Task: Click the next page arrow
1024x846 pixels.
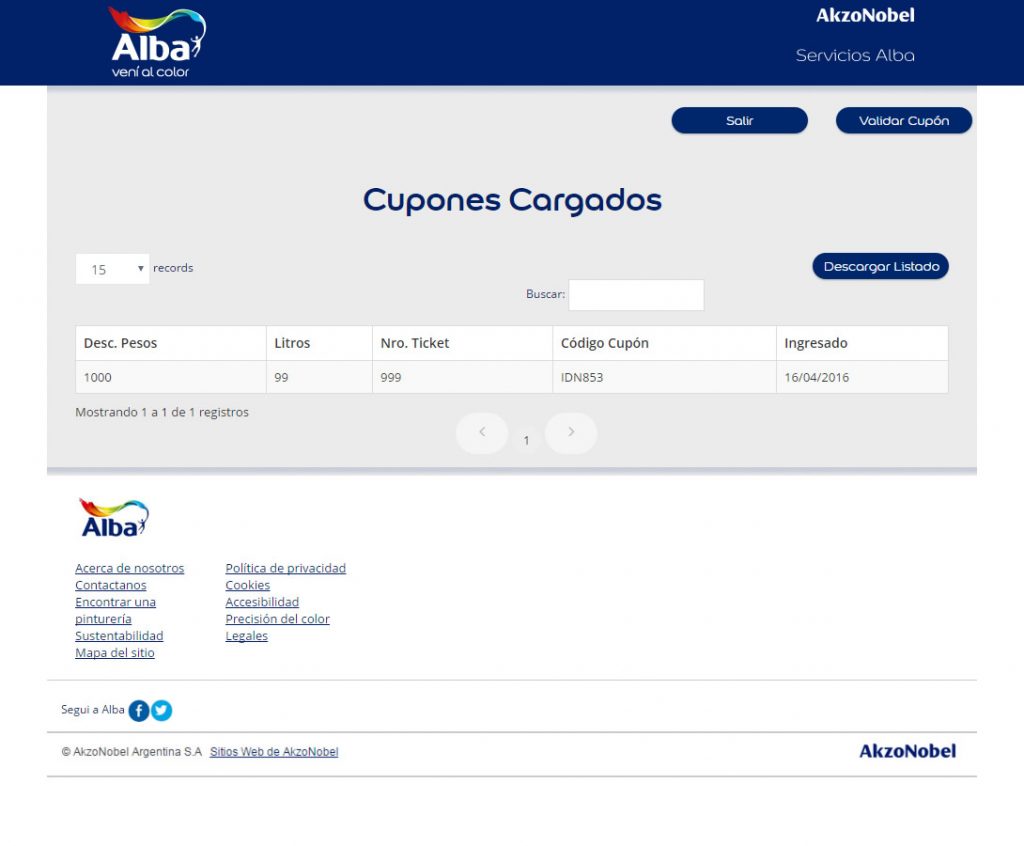Action: pos(570,432)
